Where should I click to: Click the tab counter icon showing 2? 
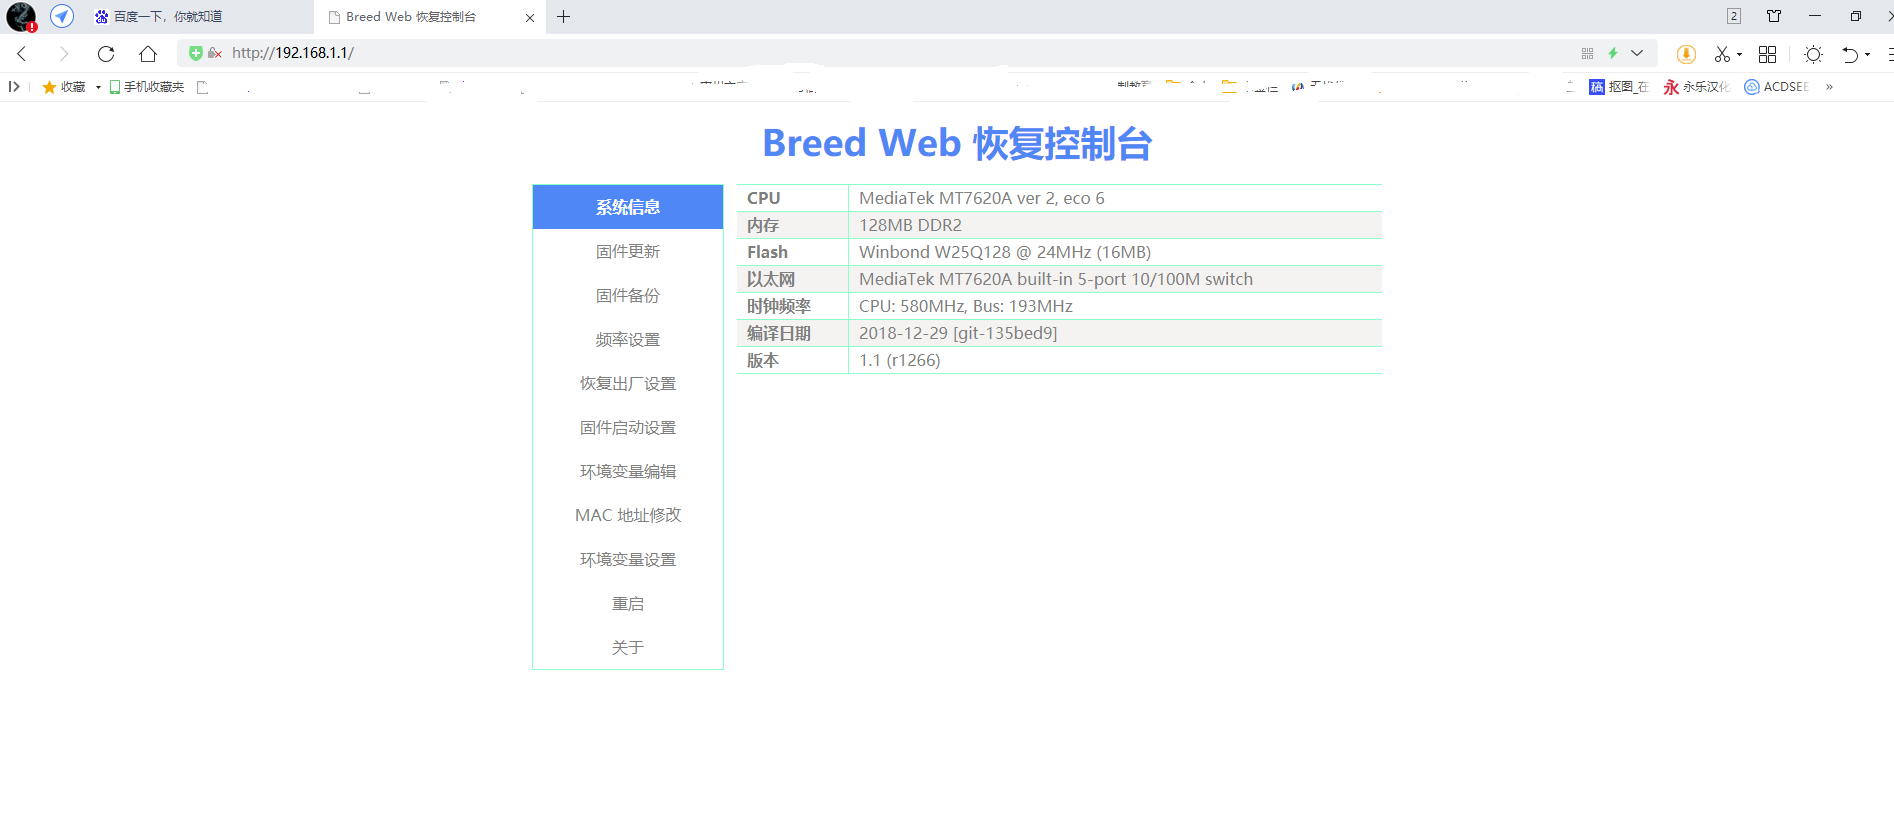[1734, 16]
